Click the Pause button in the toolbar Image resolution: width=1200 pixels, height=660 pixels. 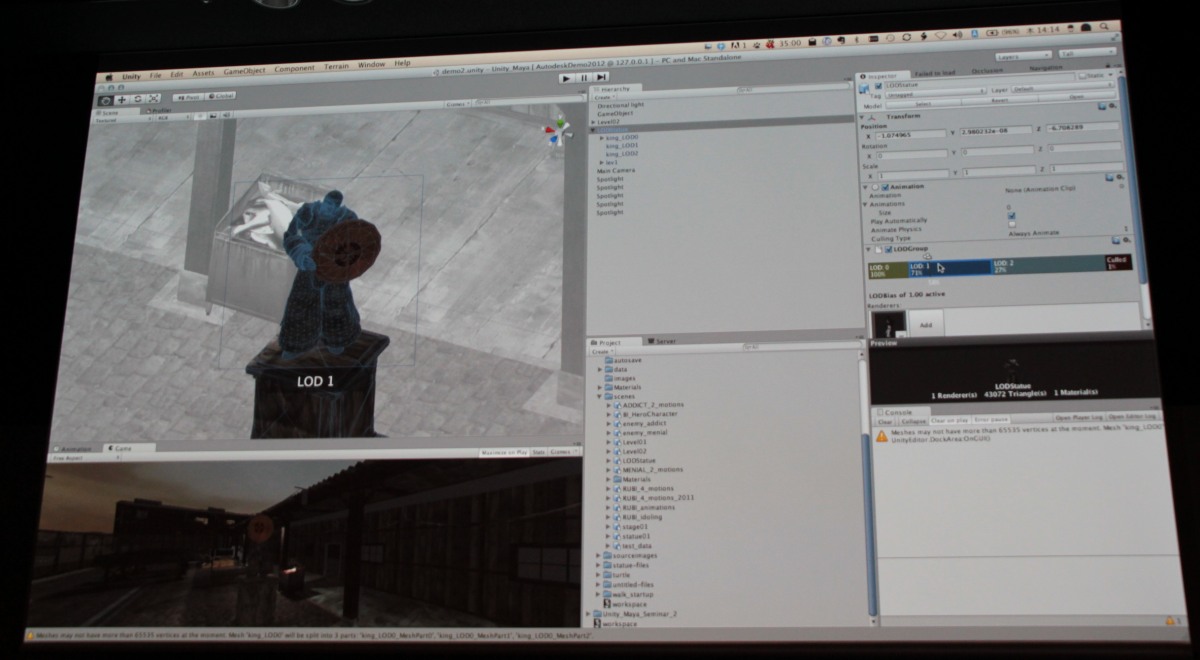(x=583, y=77)
